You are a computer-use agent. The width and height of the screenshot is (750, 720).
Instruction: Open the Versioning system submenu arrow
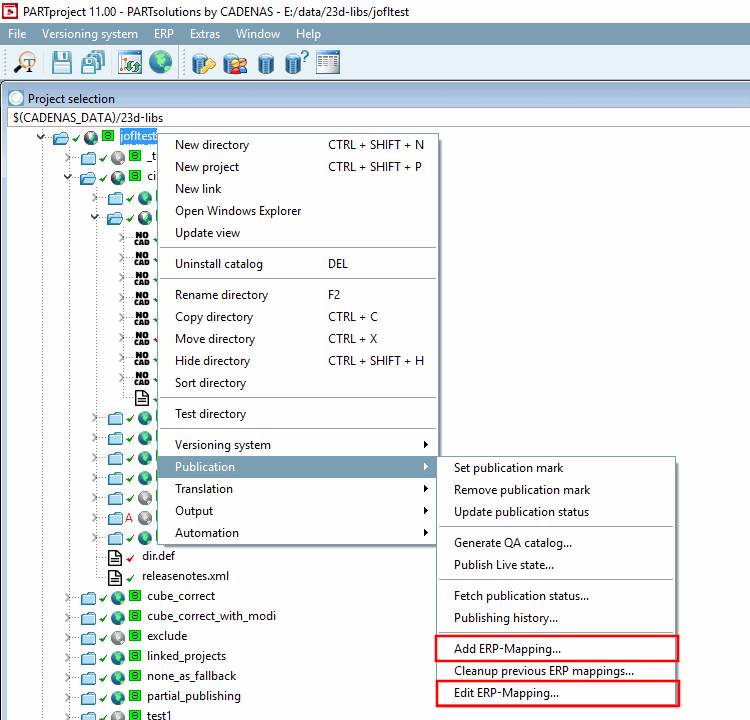click(425, 445)
